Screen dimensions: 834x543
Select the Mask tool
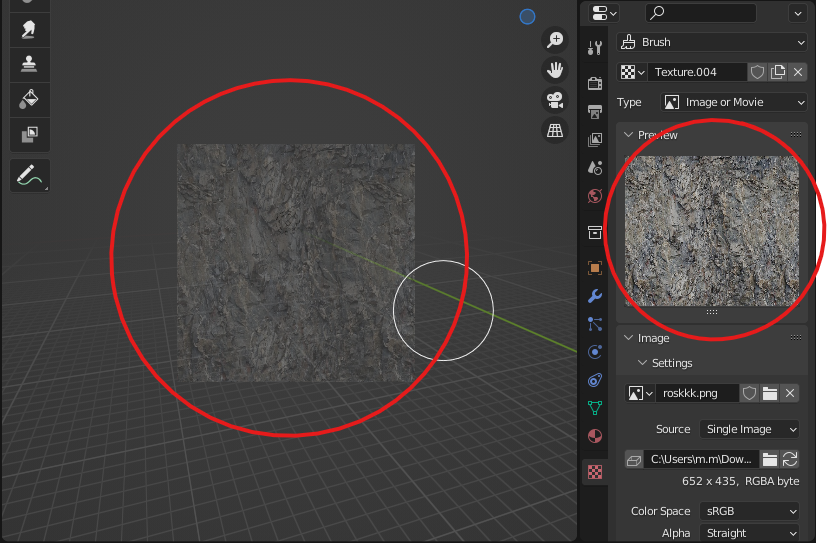tap(29, 132)
